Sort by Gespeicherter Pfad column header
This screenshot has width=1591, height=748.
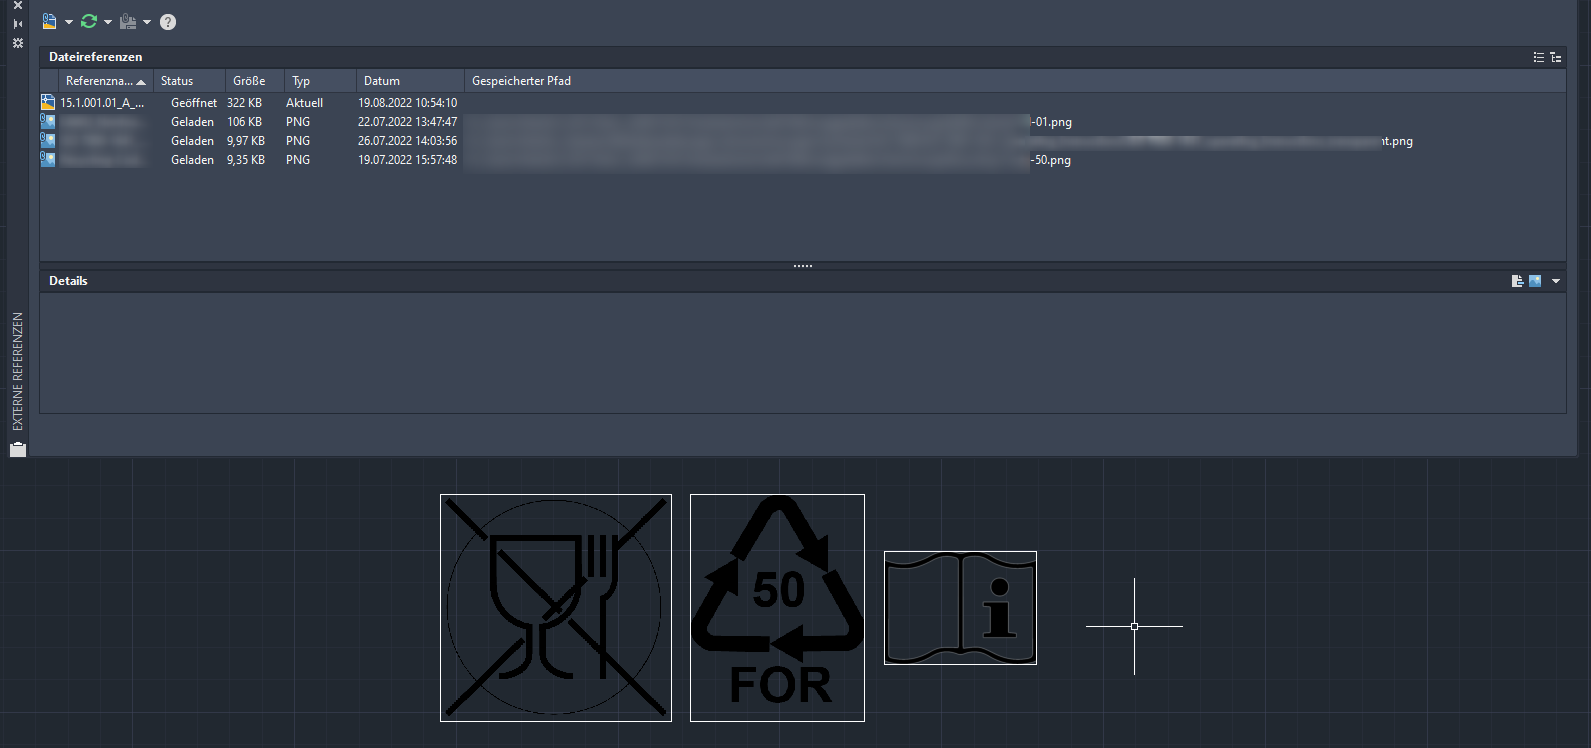pos(1015,81)
